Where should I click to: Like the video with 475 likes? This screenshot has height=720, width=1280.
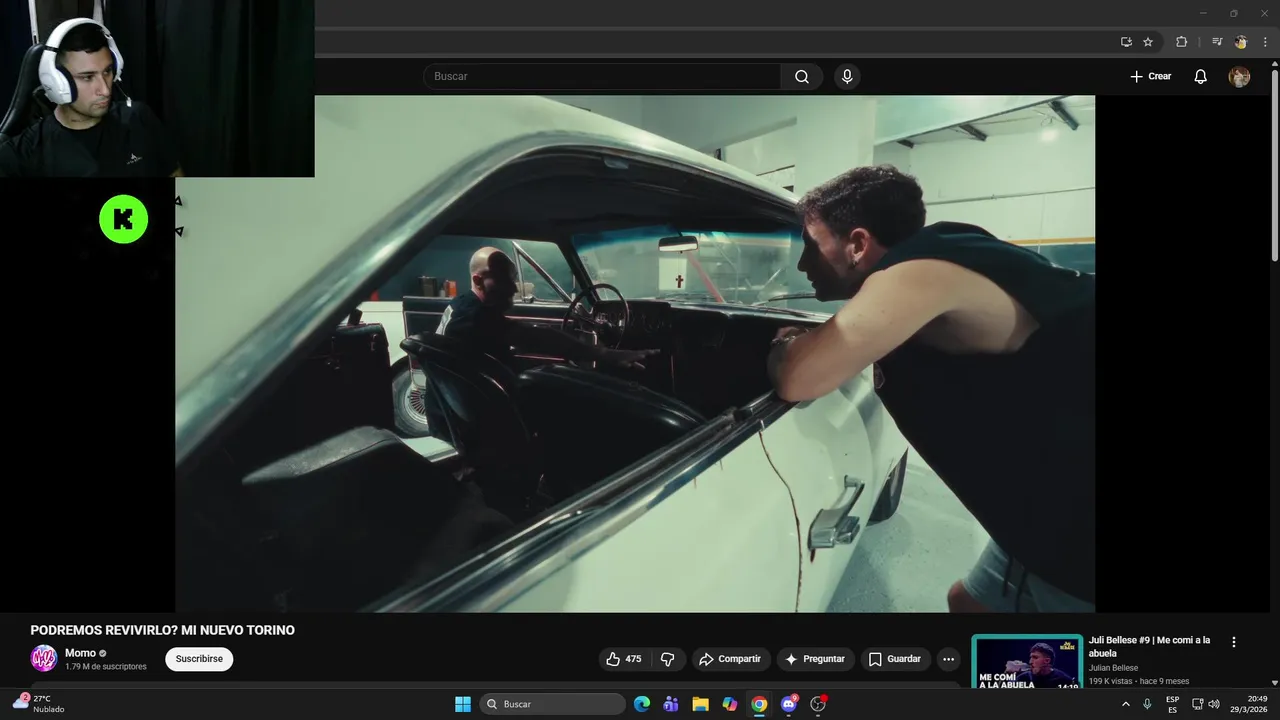point(624,659)
